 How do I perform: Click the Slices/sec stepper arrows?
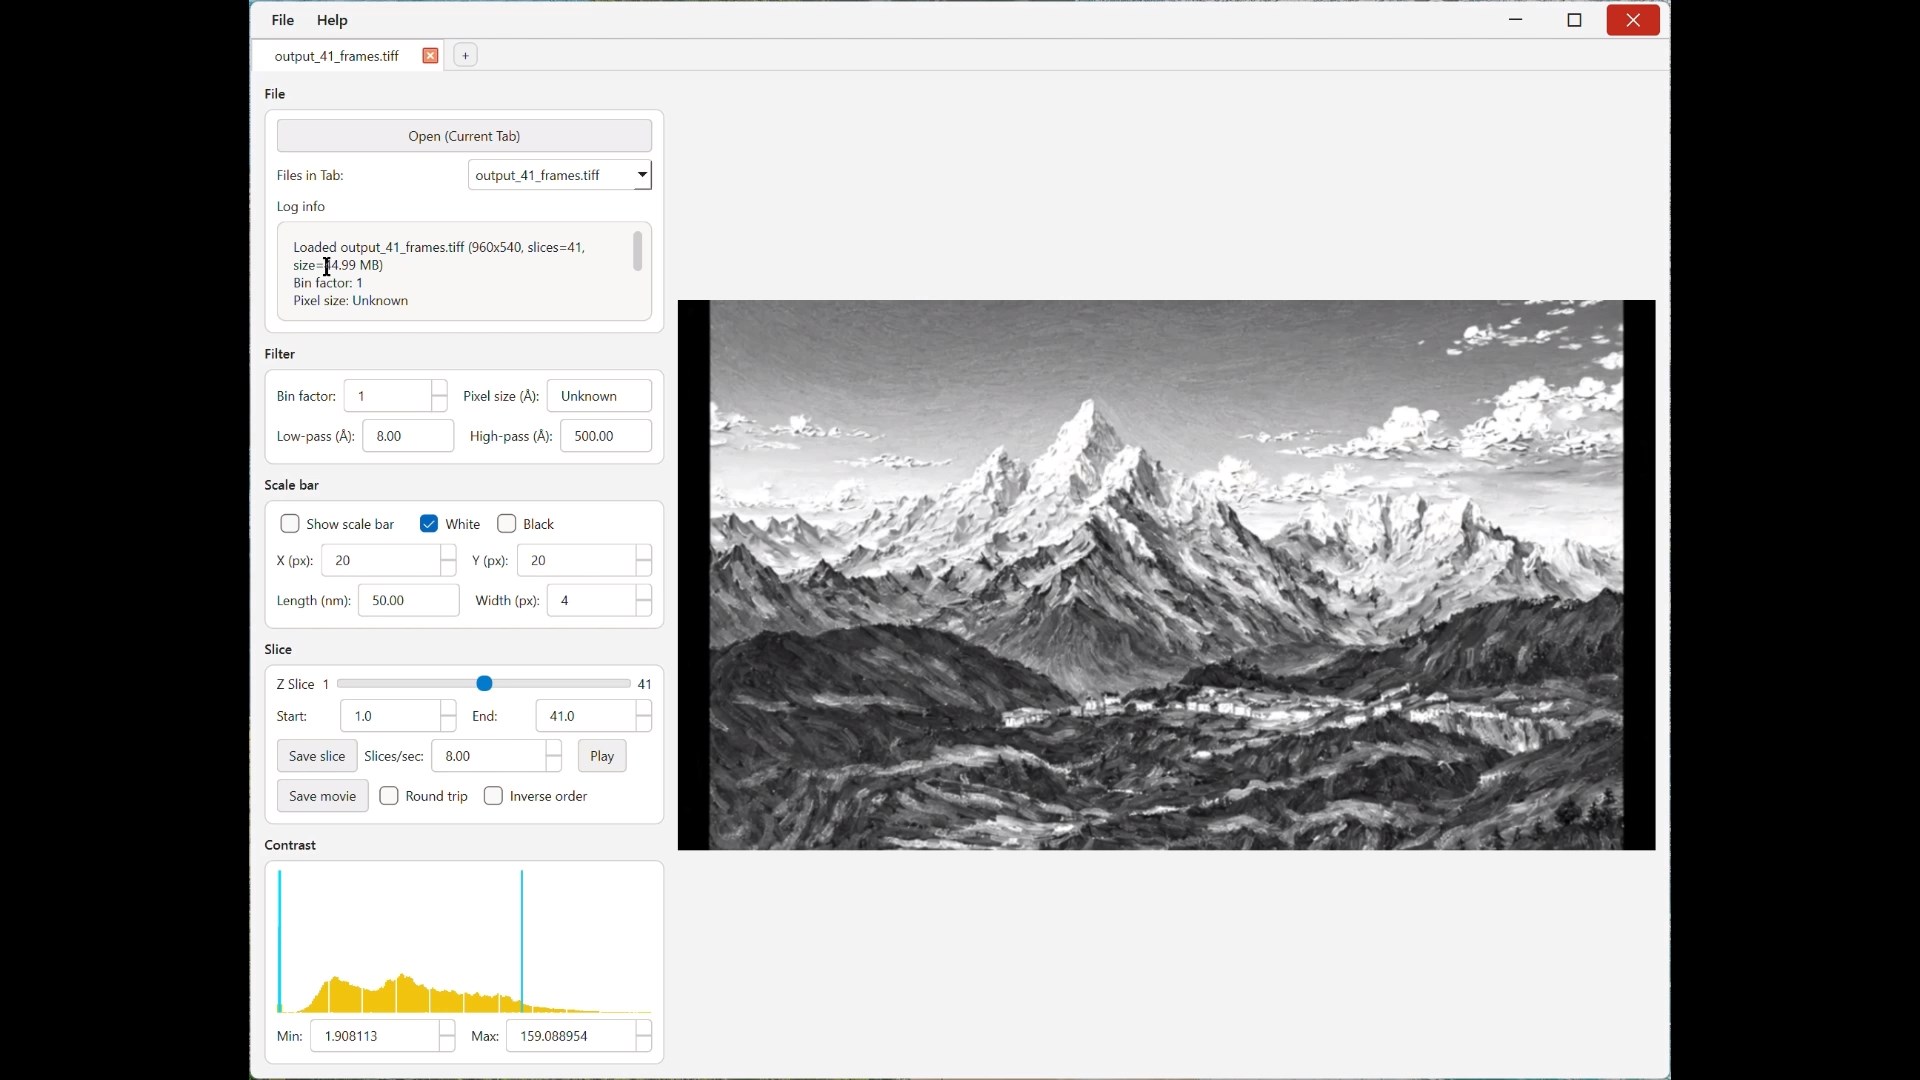pyautogui.click(x=554, y=757)
